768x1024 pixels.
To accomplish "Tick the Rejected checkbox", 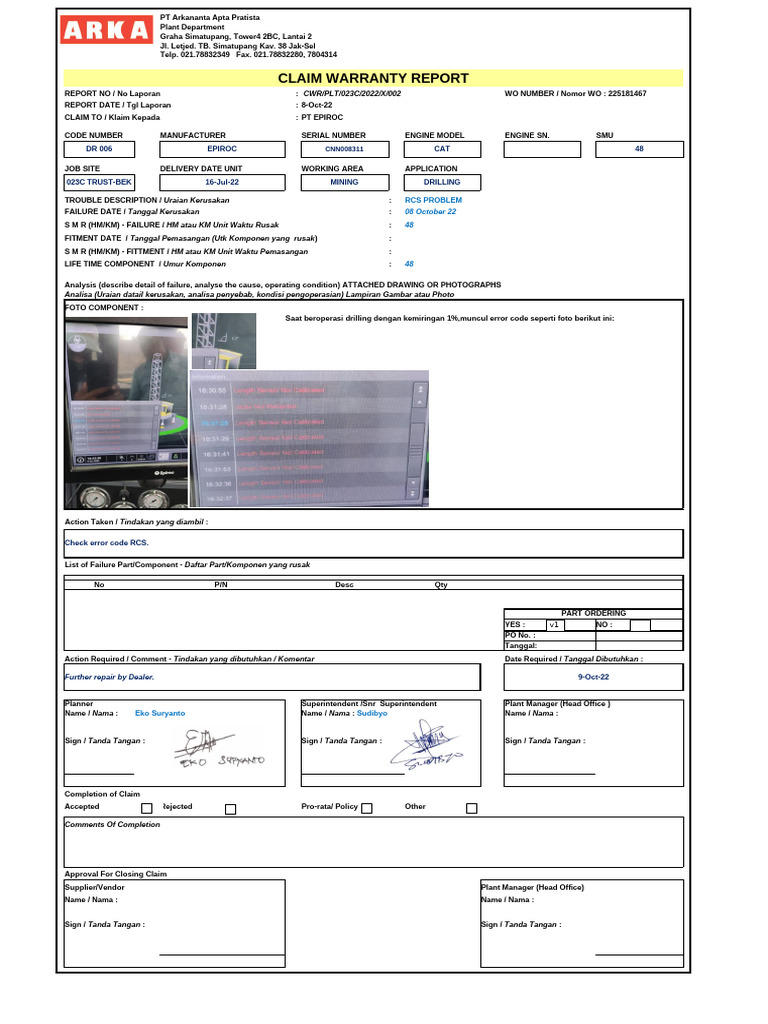I will coord(231,809).
